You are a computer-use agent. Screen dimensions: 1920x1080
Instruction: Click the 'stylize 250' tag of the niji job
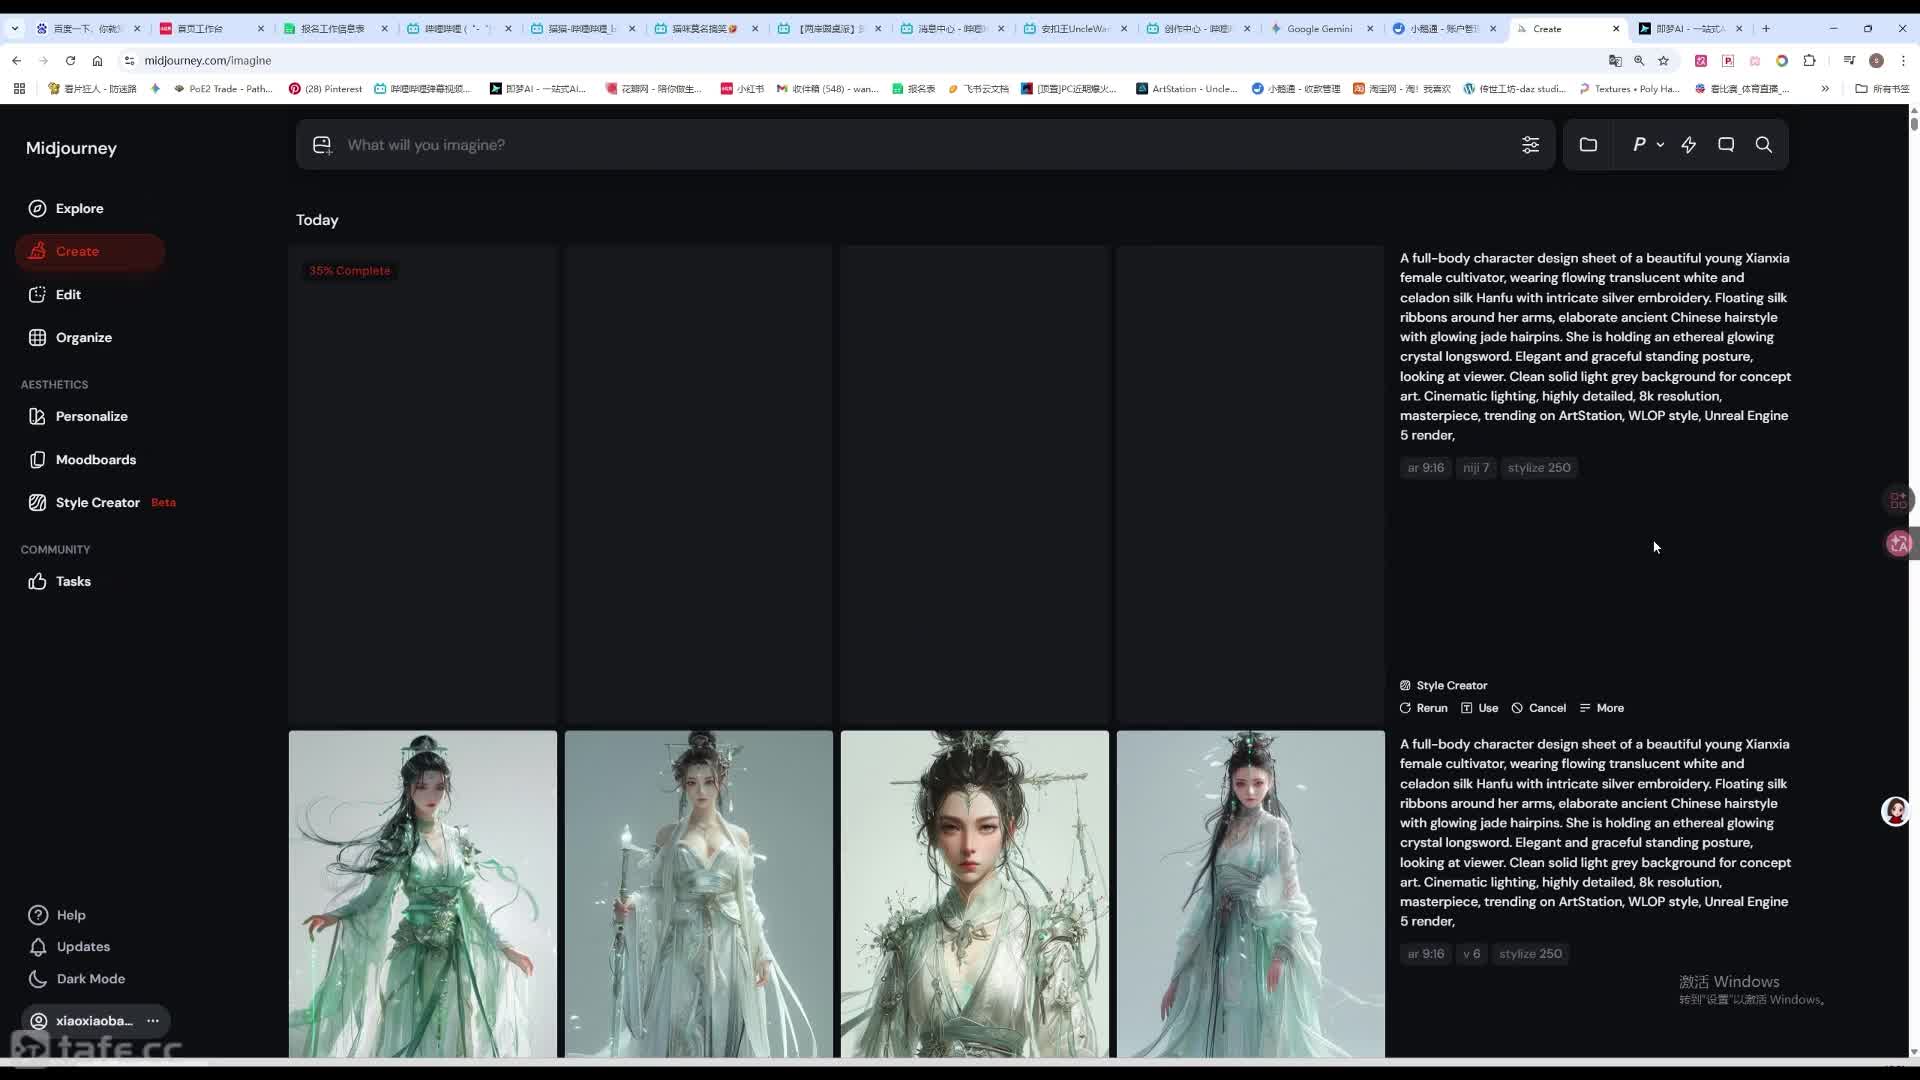(x=1539, y=468)
